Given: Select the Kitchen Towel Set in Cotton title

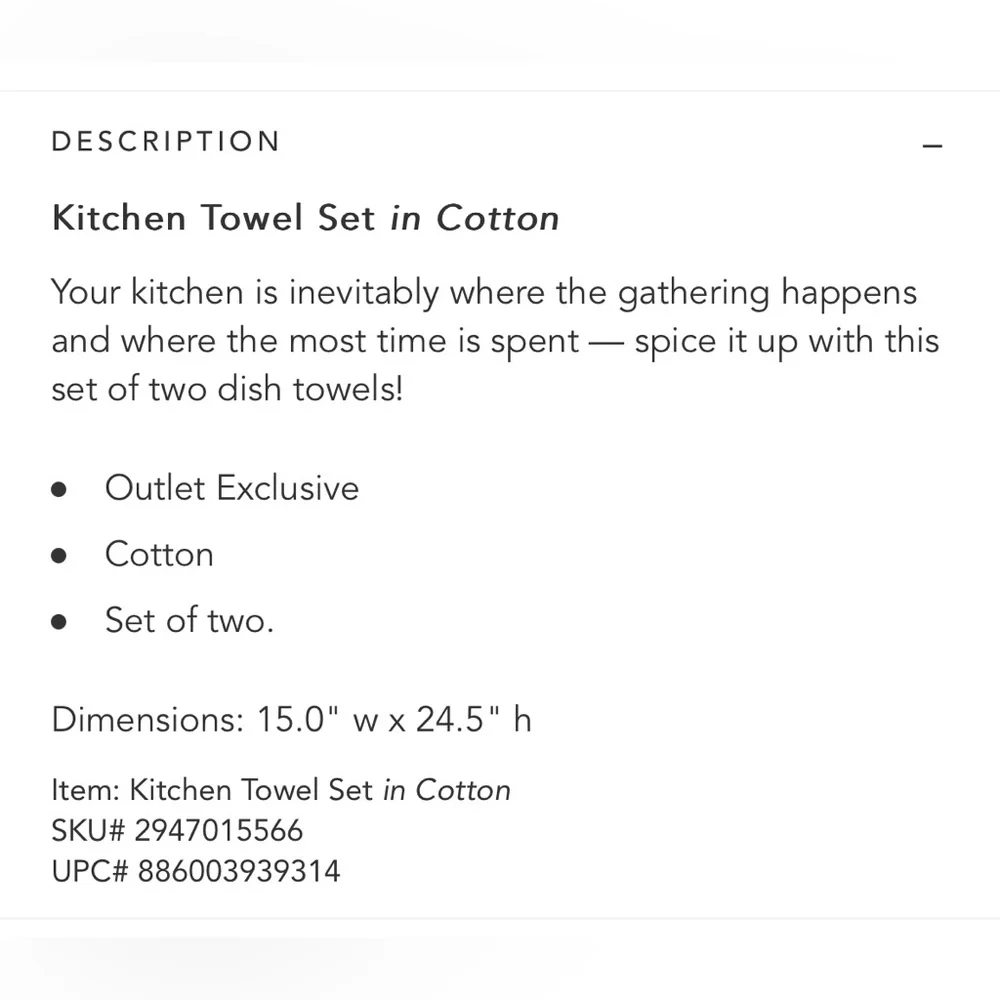Looking at the screenshot, I should 305,217.
